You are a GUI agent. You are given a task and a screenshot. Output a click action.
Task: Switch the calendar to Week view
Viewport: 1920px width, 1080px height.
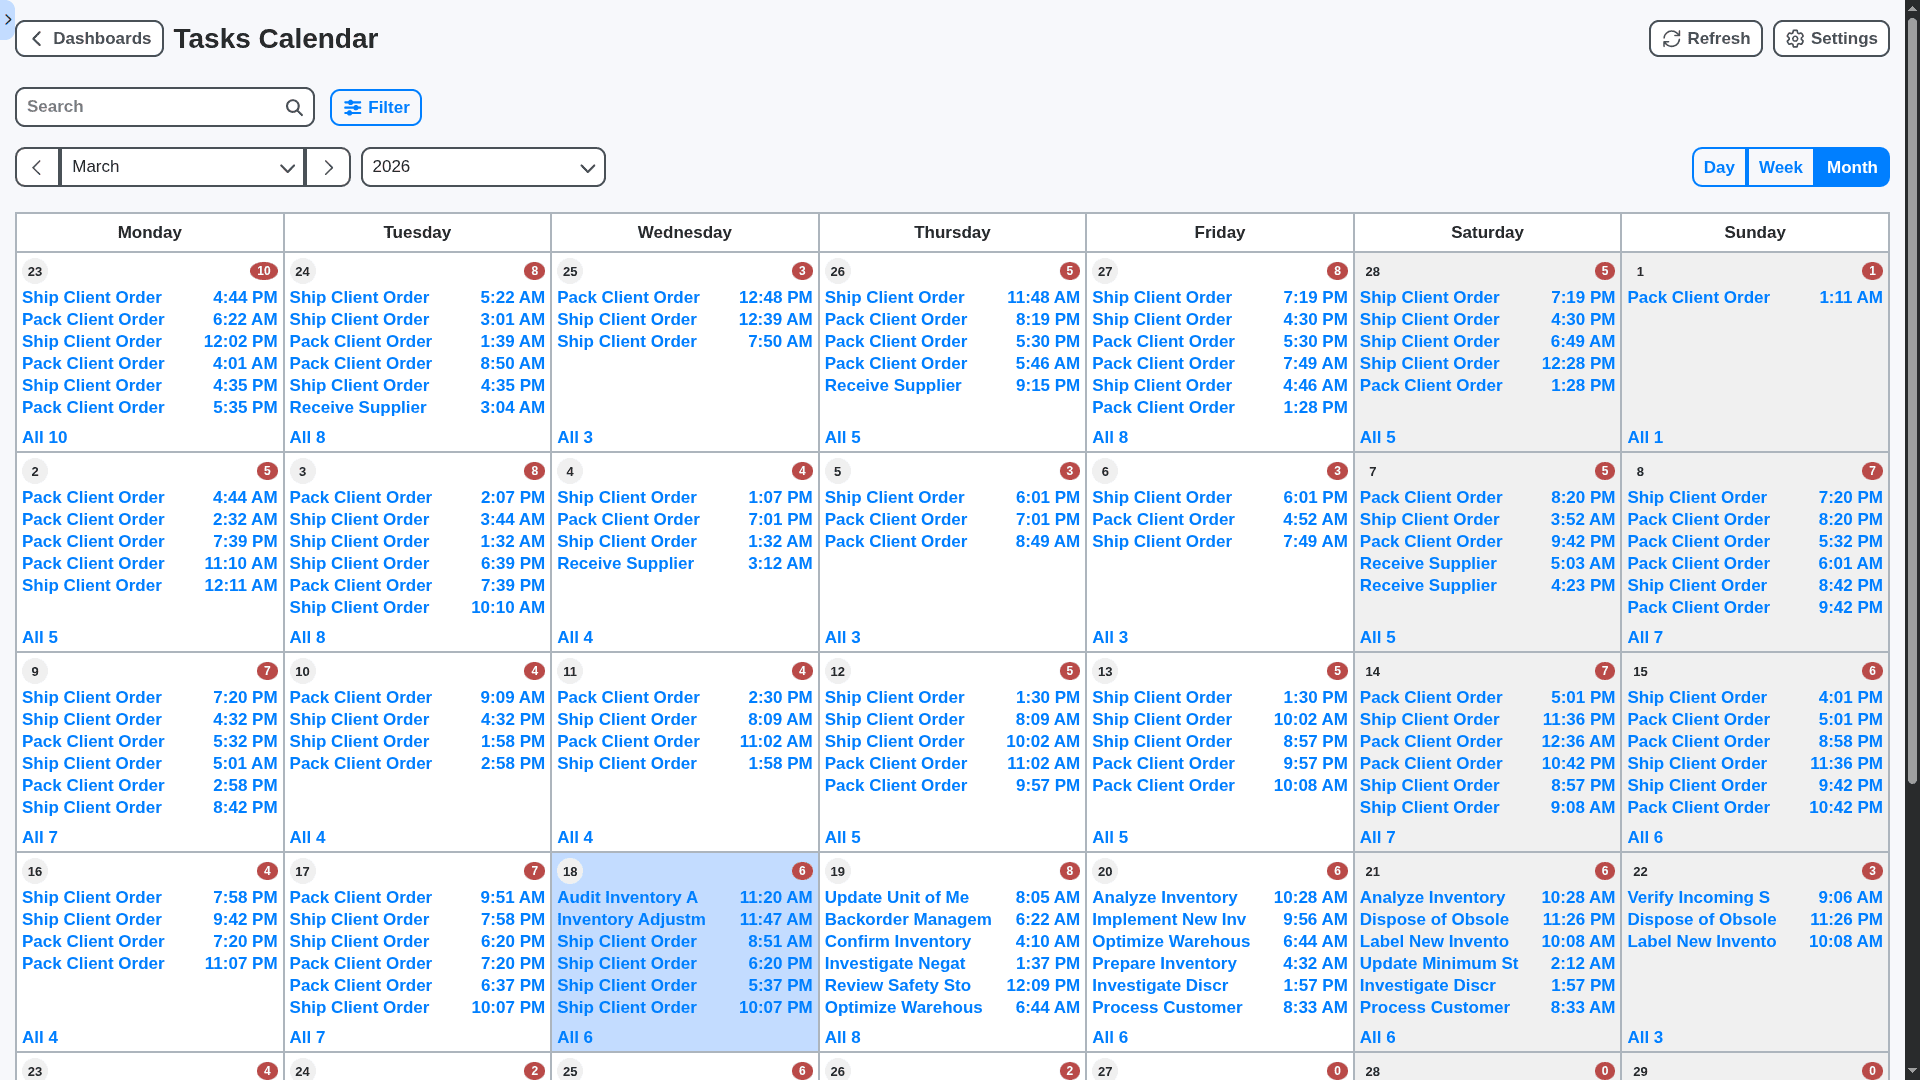pyautogui.click(x=1780, y=167)
